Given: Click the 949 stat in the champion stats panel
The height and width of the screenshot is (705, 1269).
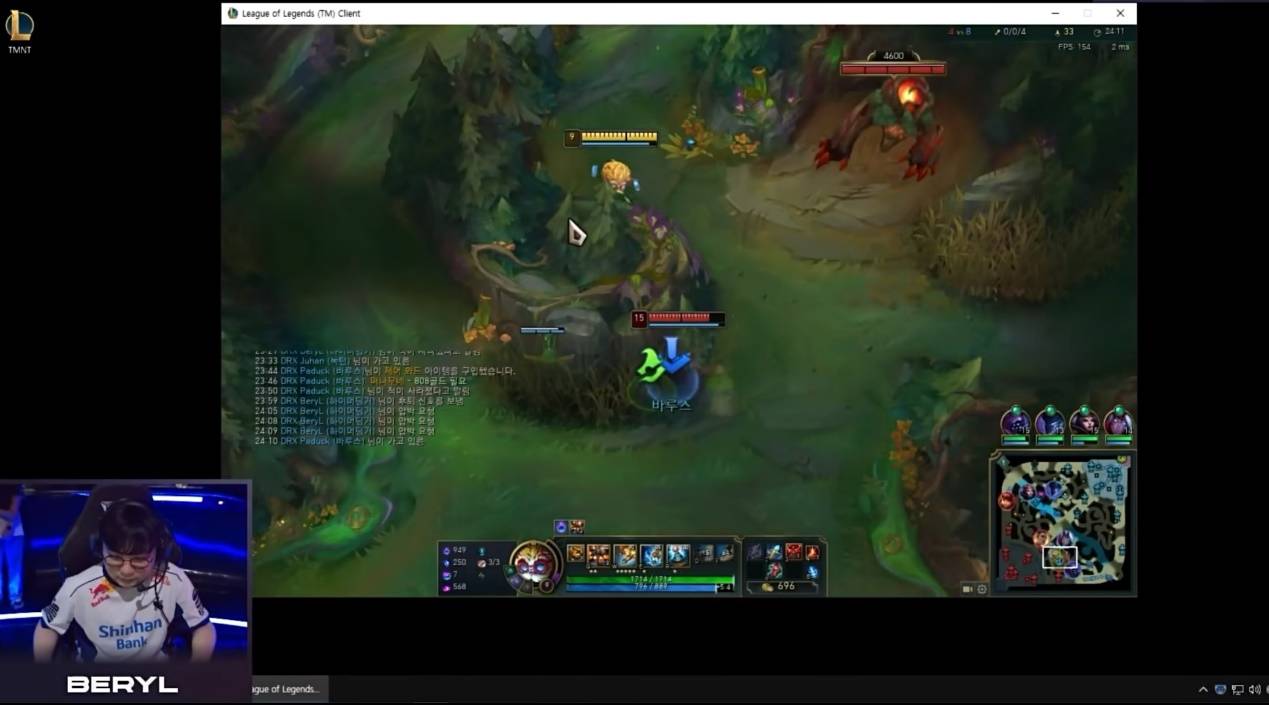Looking at the screenshot, I should click(455, 550).
